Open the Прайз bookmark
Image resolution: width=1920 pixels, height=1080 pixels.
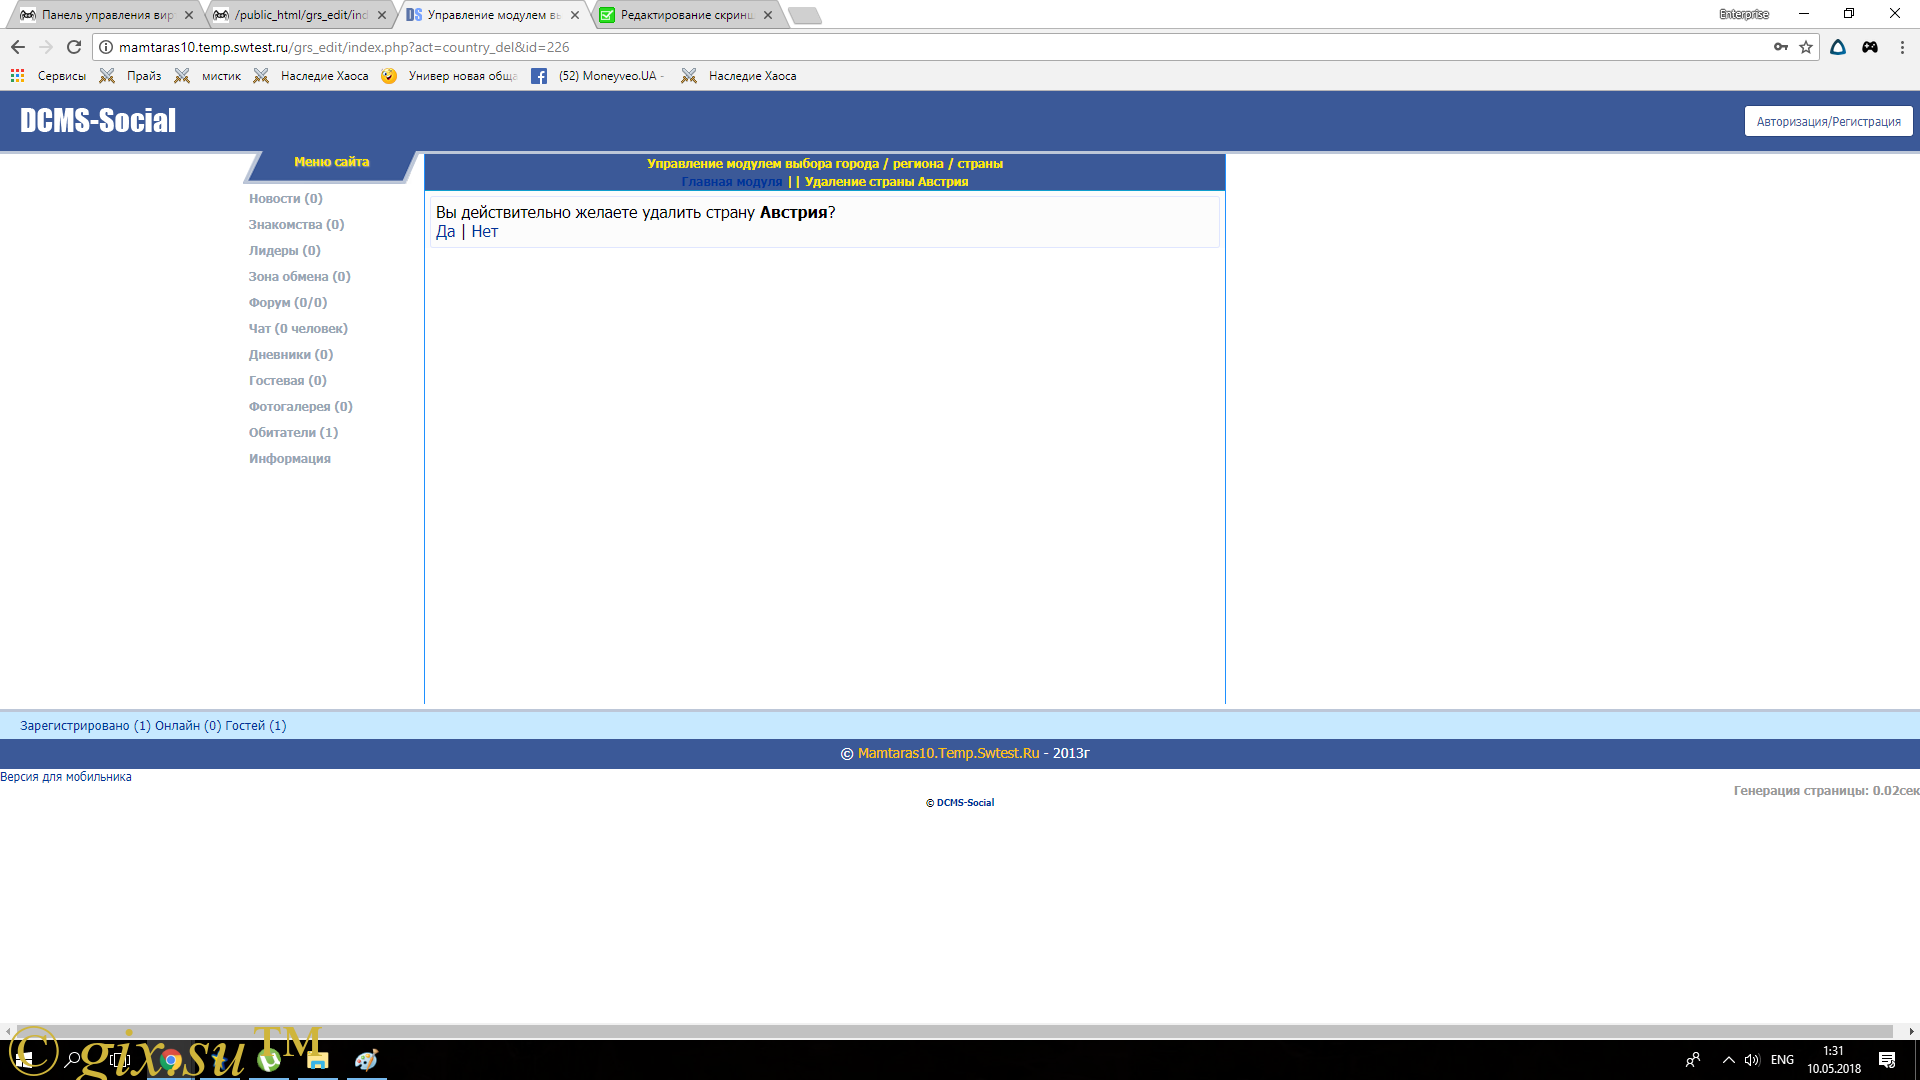pyautogui.click(x=131, y=76)
